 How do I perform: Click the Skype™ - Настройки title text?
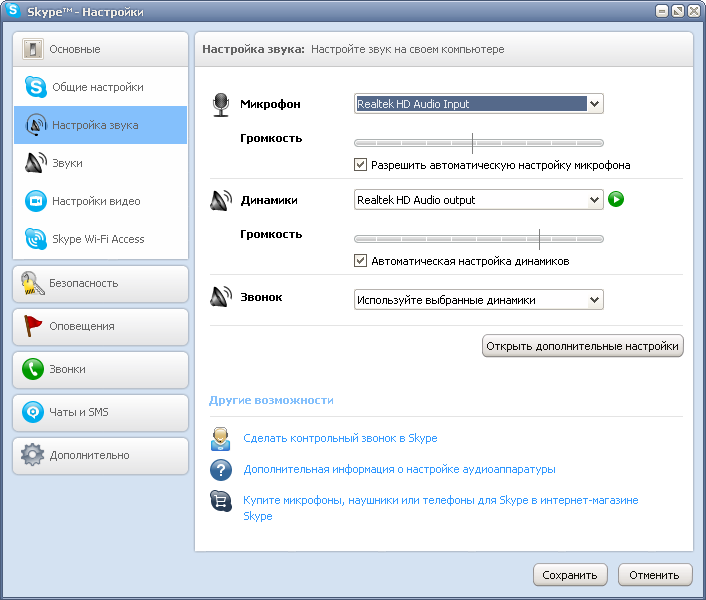click(x=85, y=12)
